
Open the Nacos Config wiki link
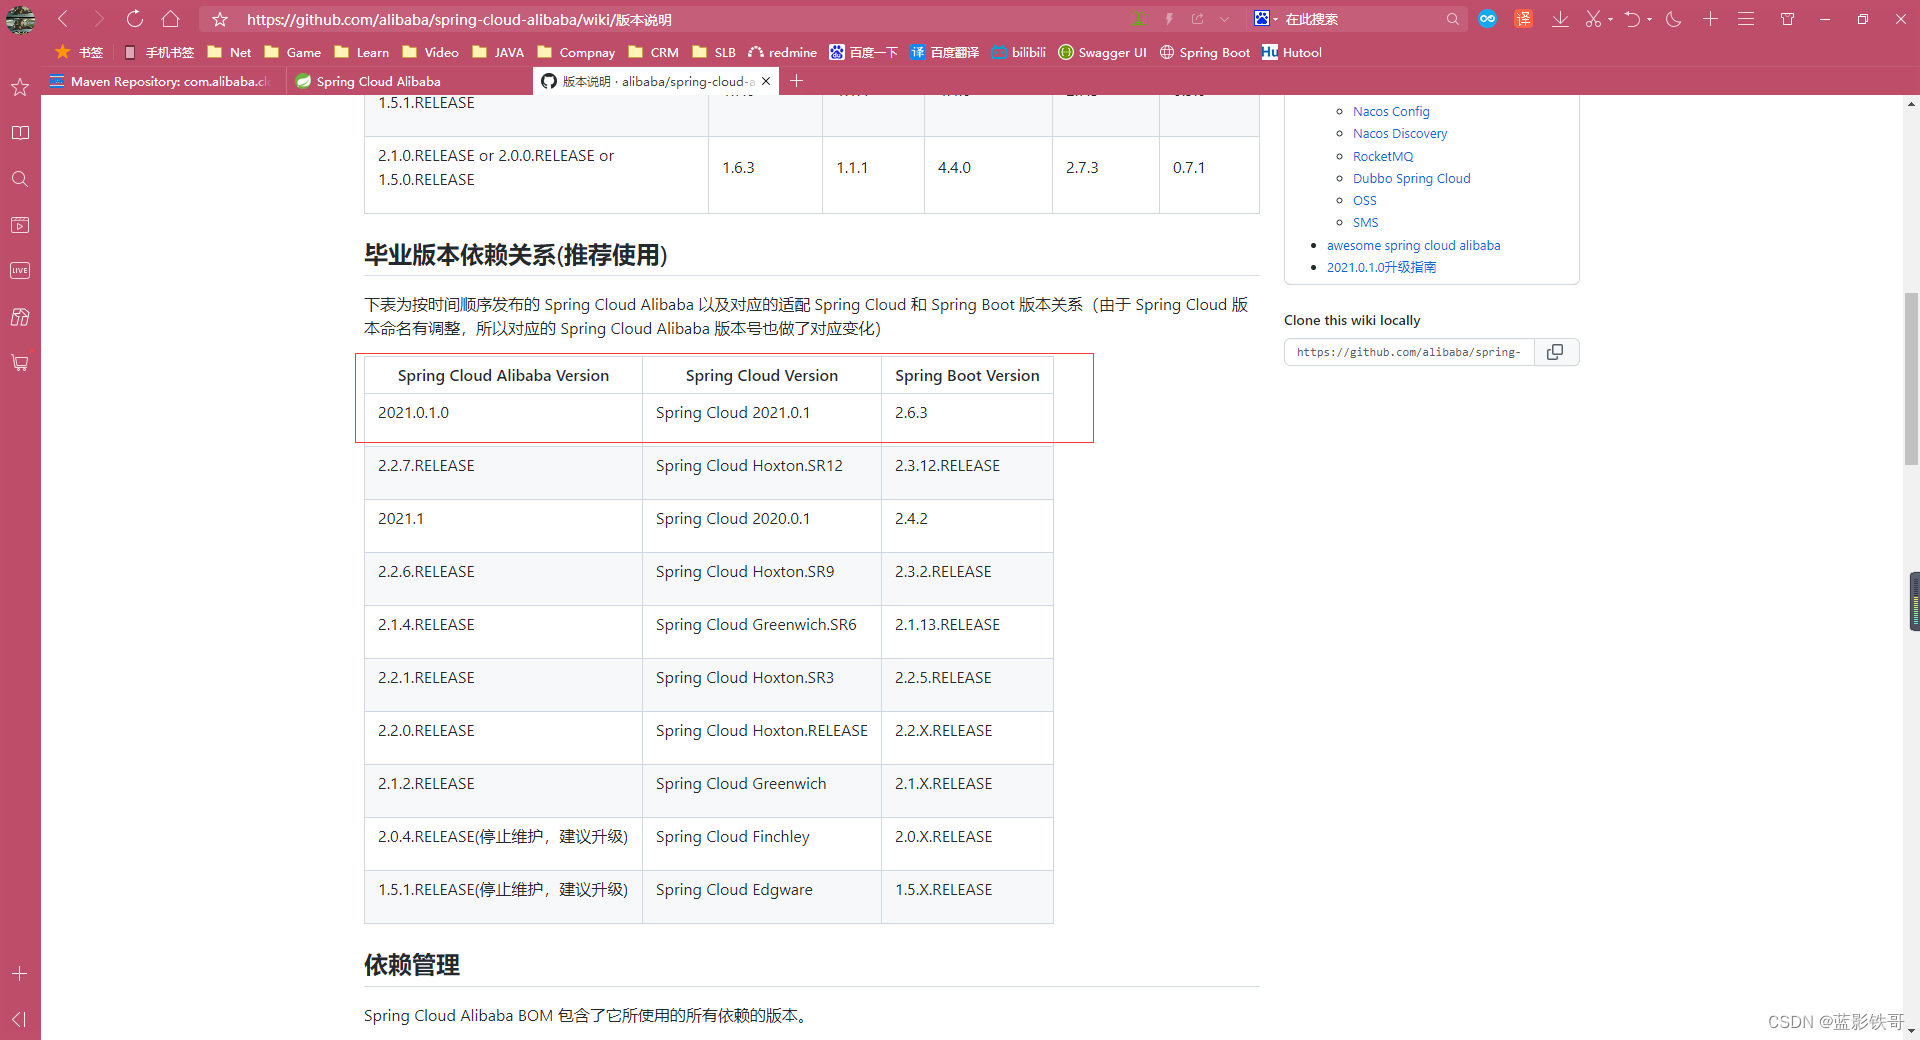1391,111
